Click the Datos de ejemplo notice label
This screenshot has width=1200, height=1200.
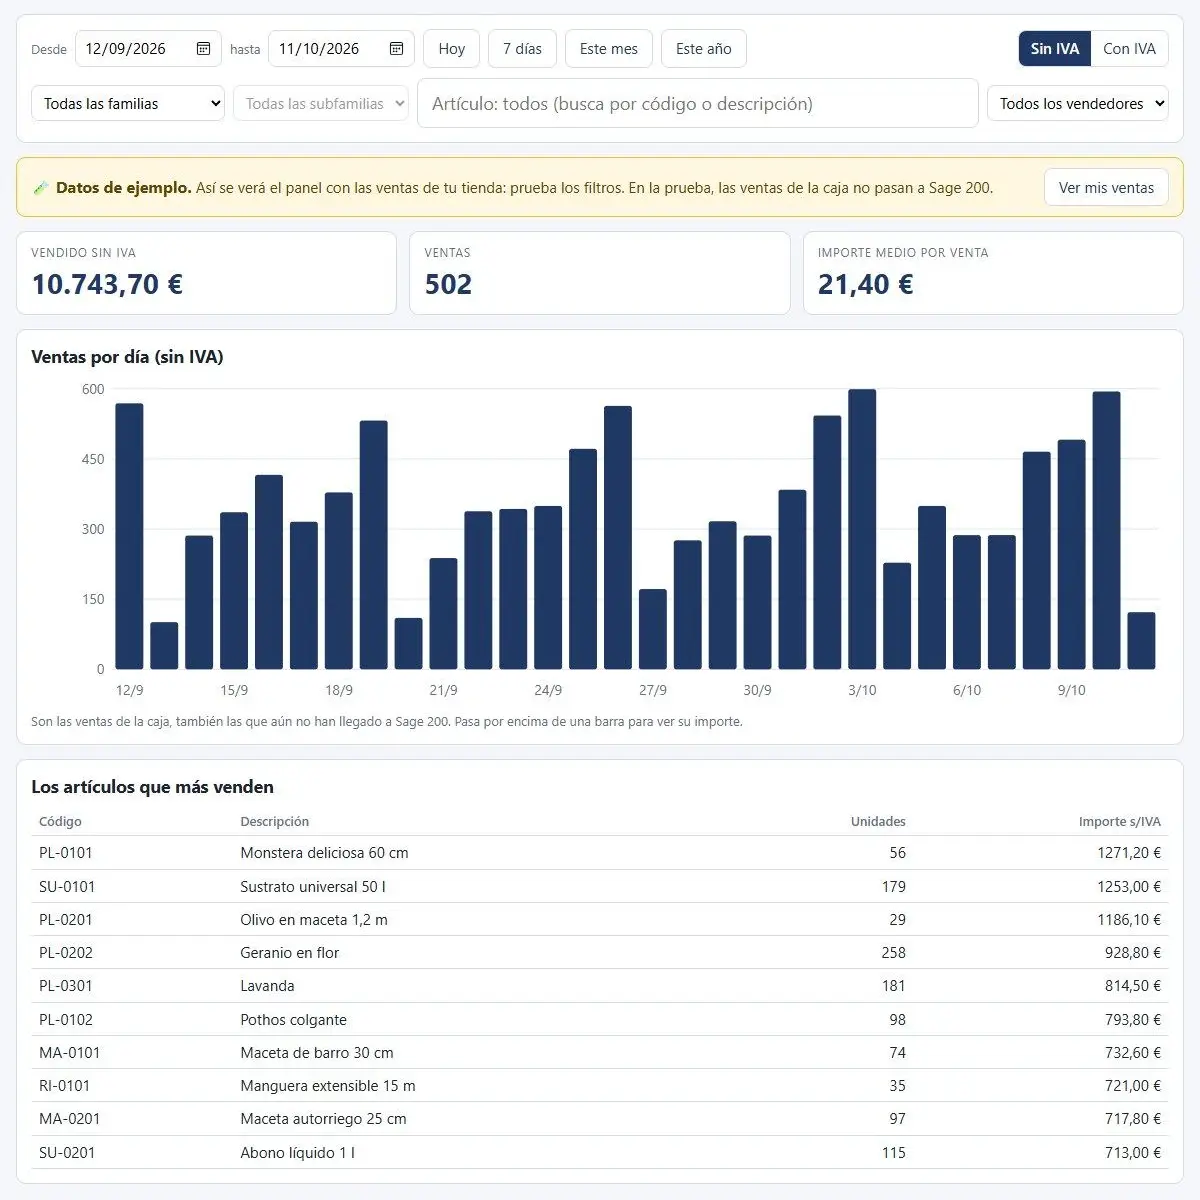point(124,187)
